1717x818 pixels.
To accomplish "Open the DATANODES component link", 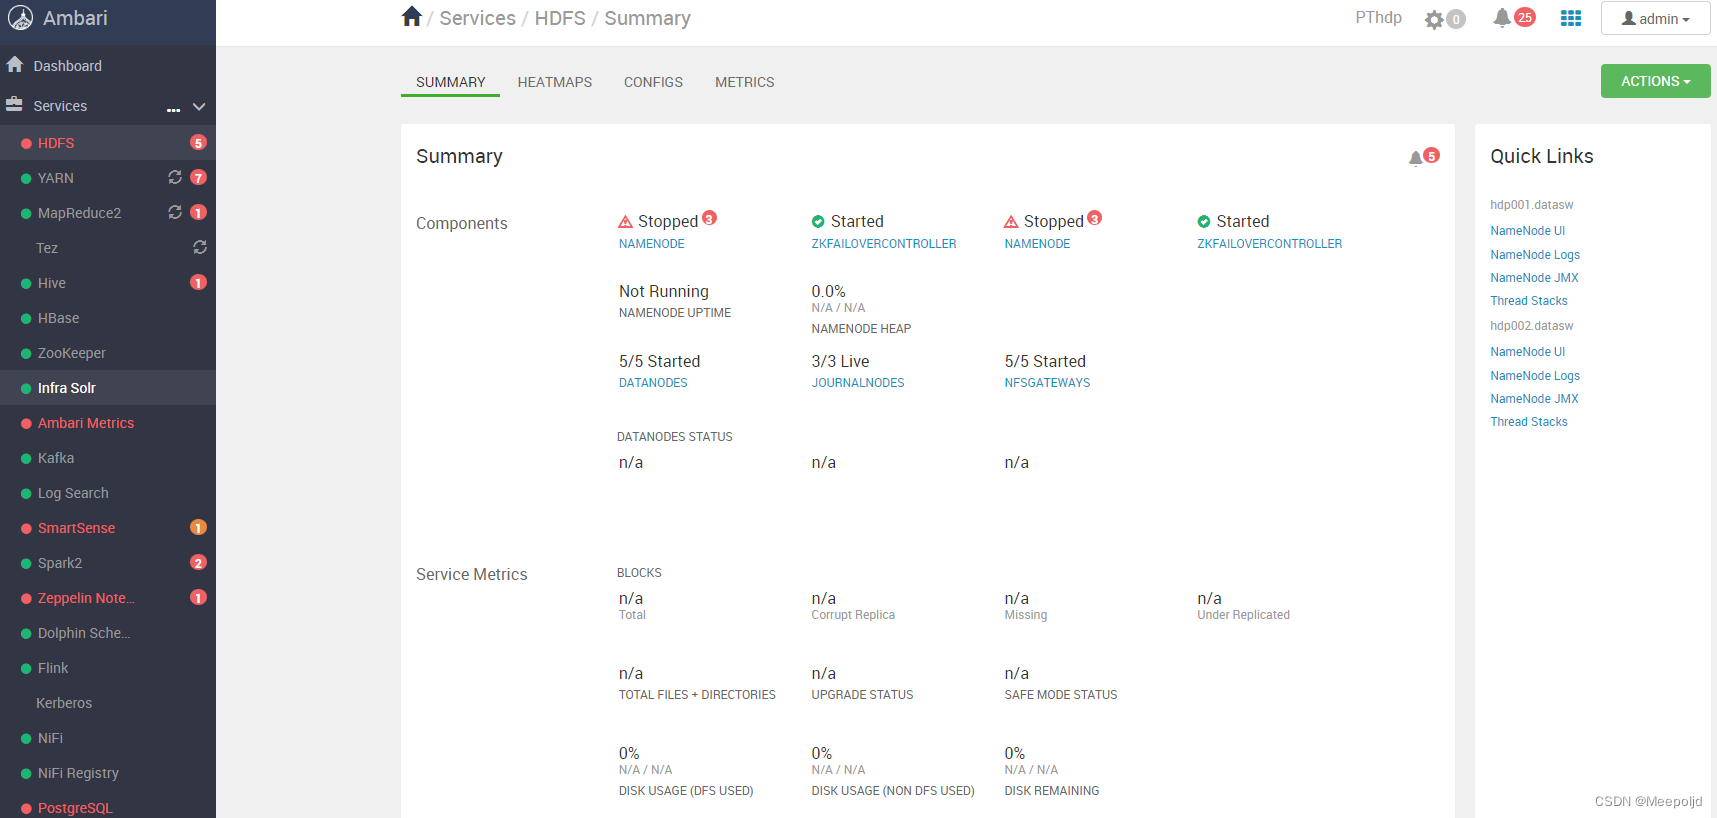I will [x=653, y=383].
